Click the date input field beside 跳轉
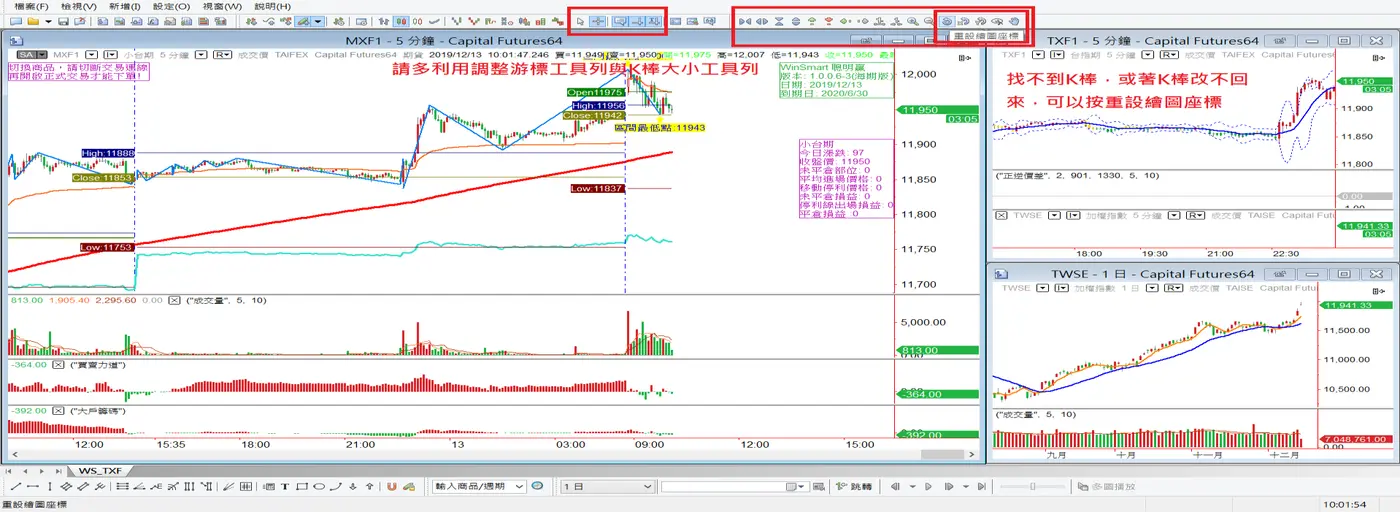Screen dimensions: 1400x512 734,486
